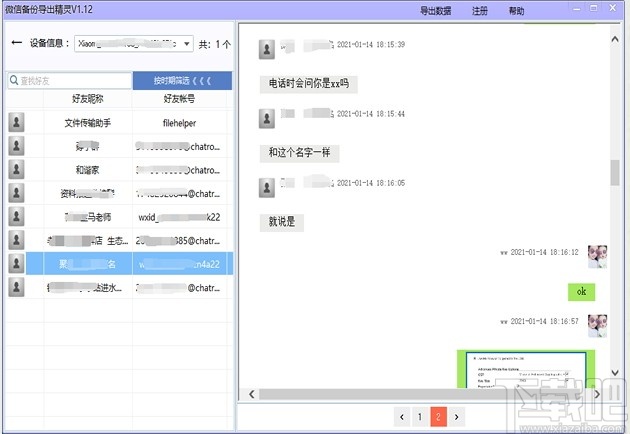The height and width of the screenshot is (434, 630).
Task: Click the green ok message bubble
Action: point(581,292)
